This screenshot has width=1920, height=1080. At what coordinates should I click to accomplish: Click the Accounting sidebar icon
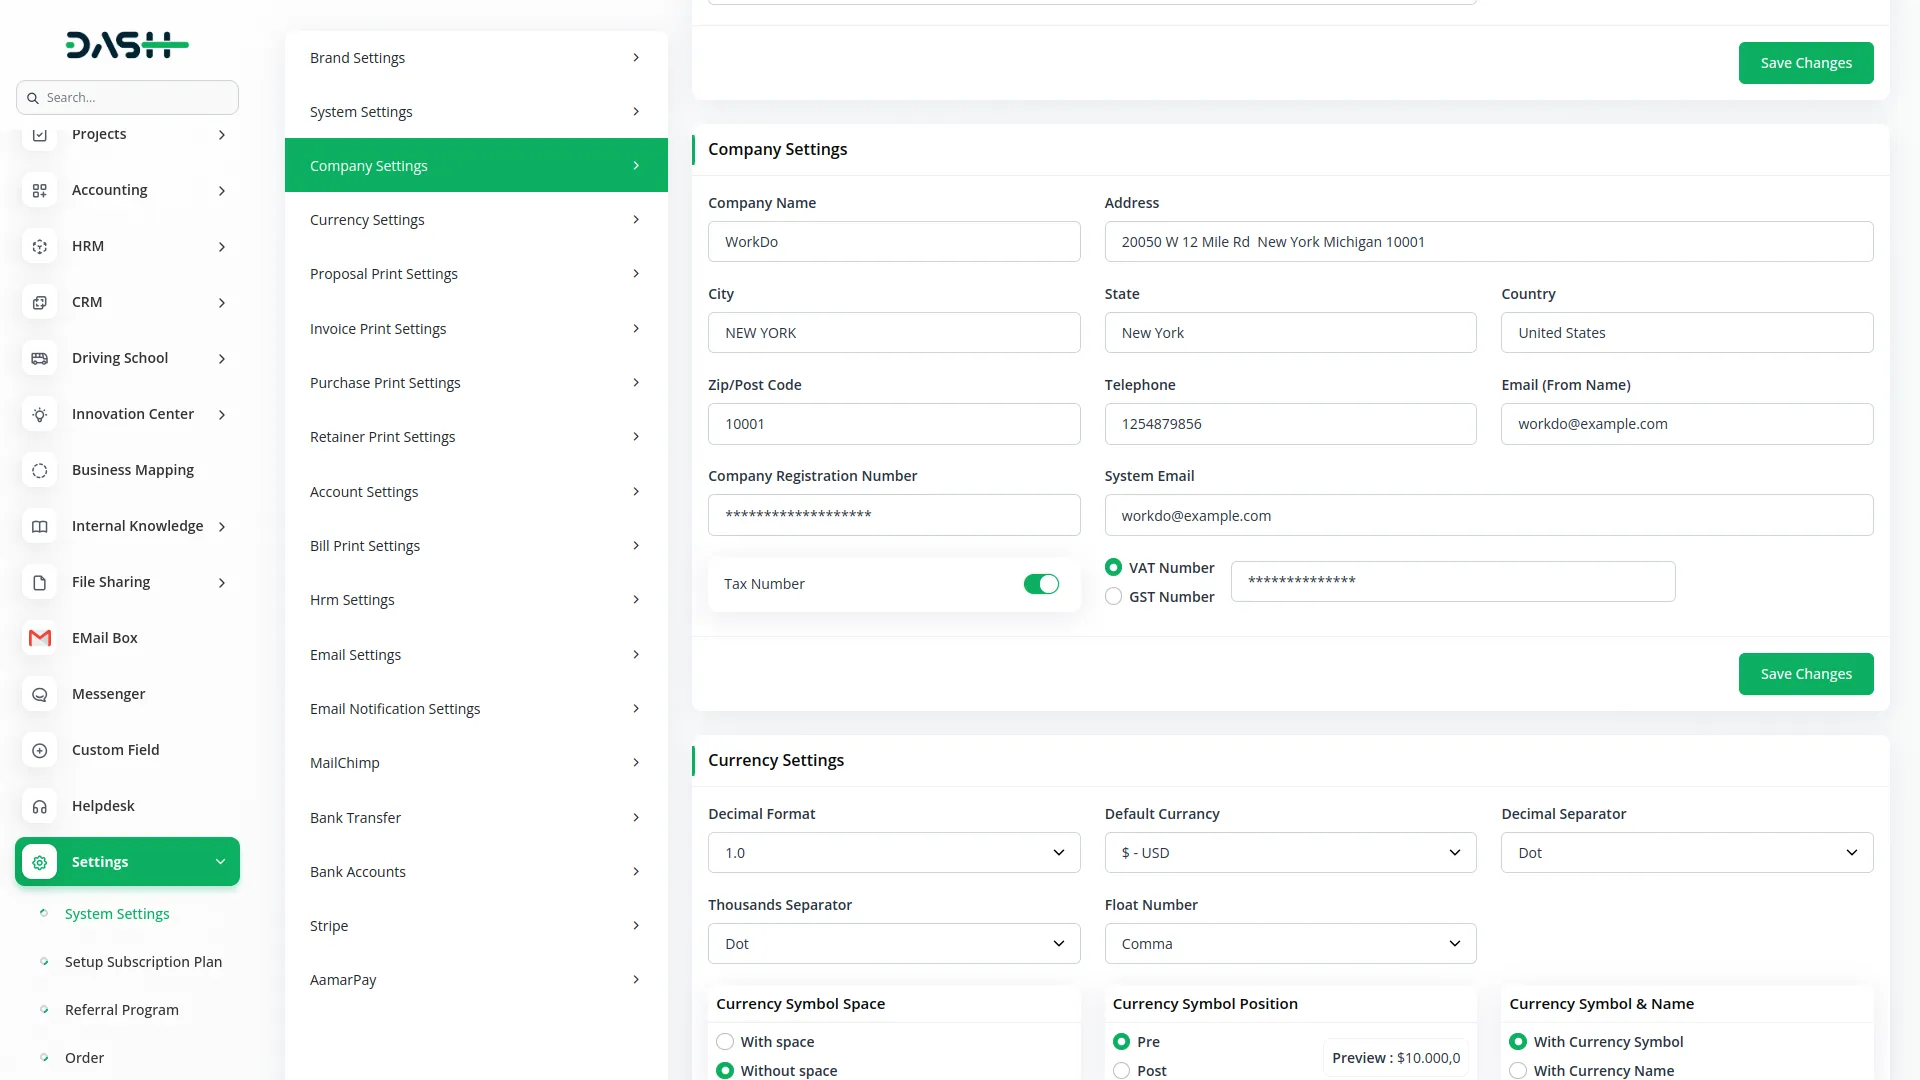40,190
